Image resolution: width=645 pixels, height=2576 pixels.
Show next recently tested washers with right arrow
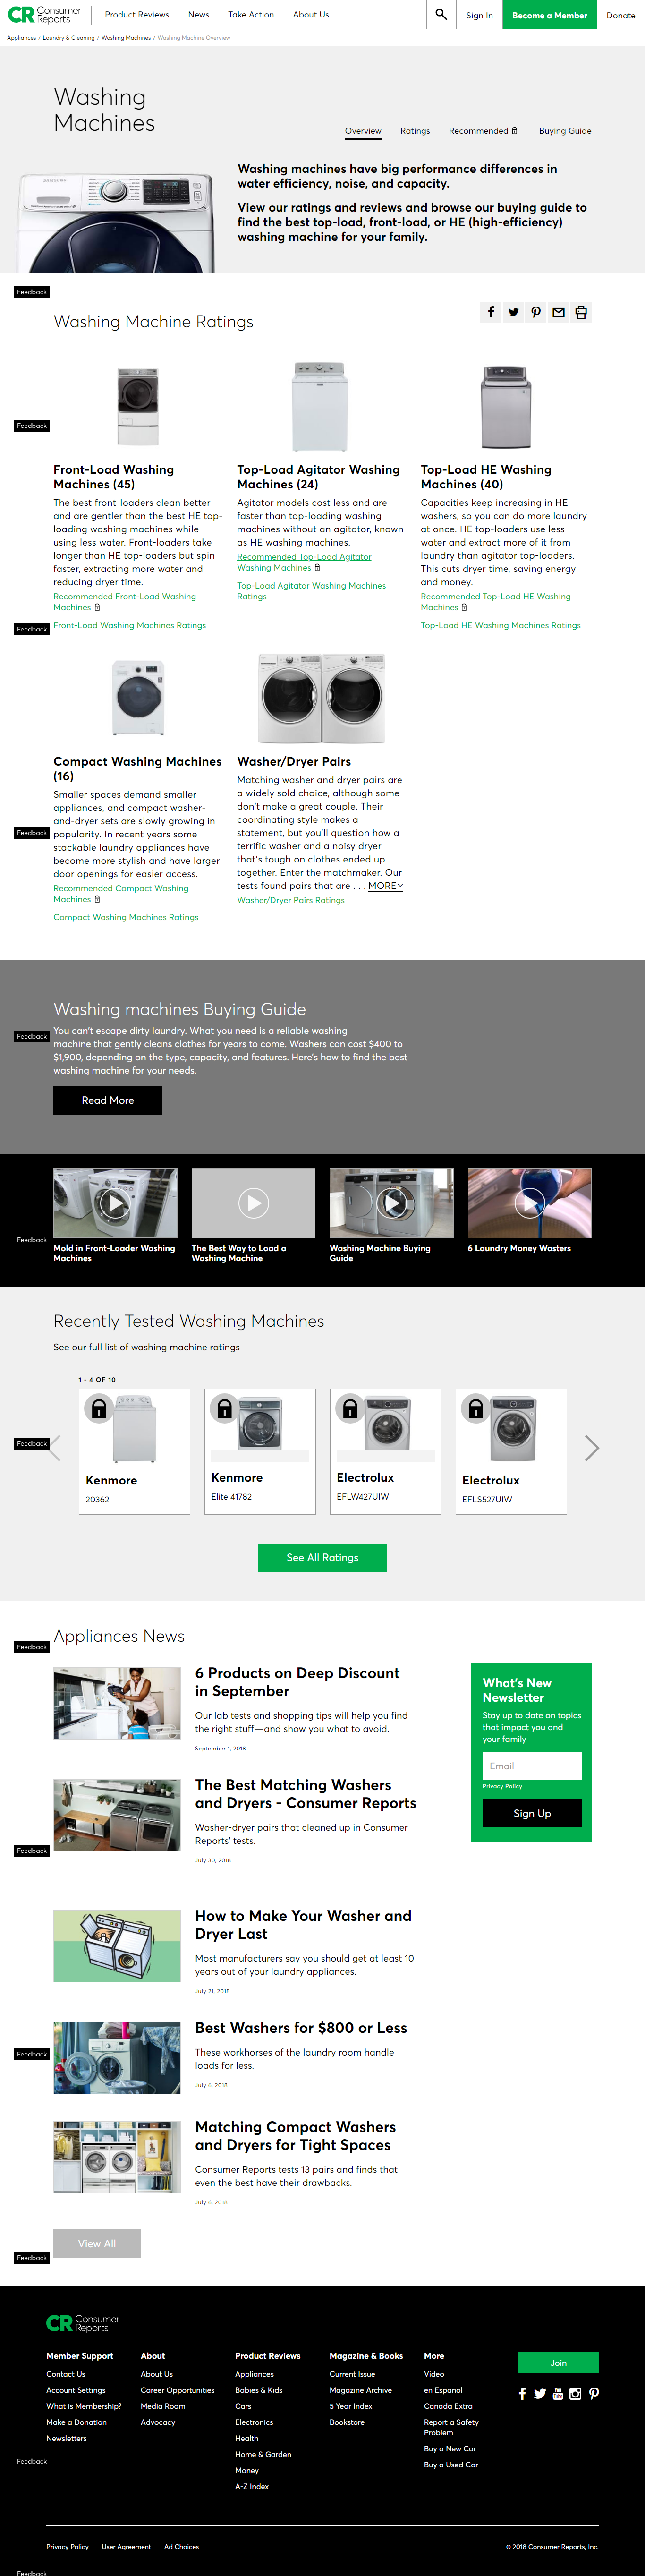(x=591, y=1448)
